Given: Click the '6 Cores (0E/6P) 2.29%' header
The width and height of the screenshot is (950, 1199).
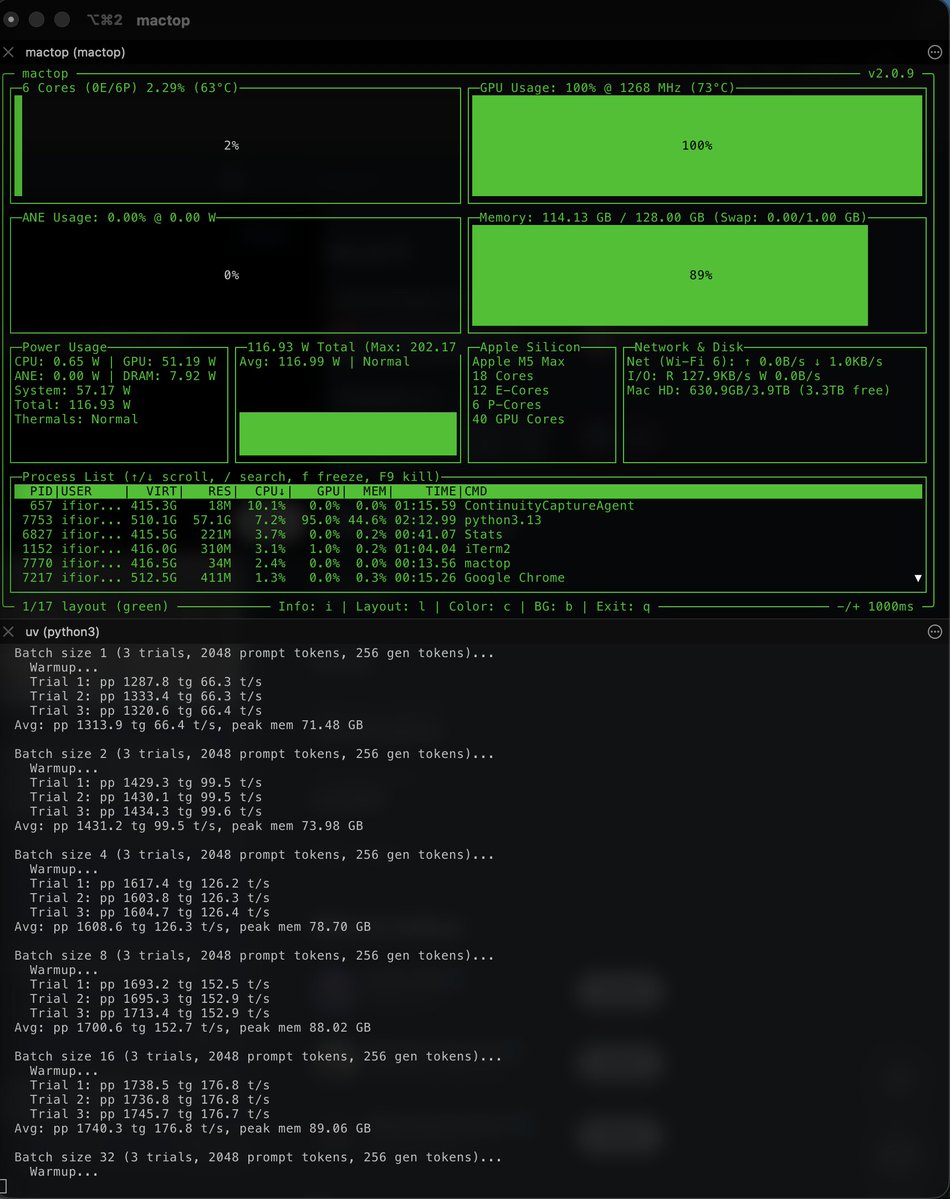Looking at the screenshot, I should [x=130, y=88].
